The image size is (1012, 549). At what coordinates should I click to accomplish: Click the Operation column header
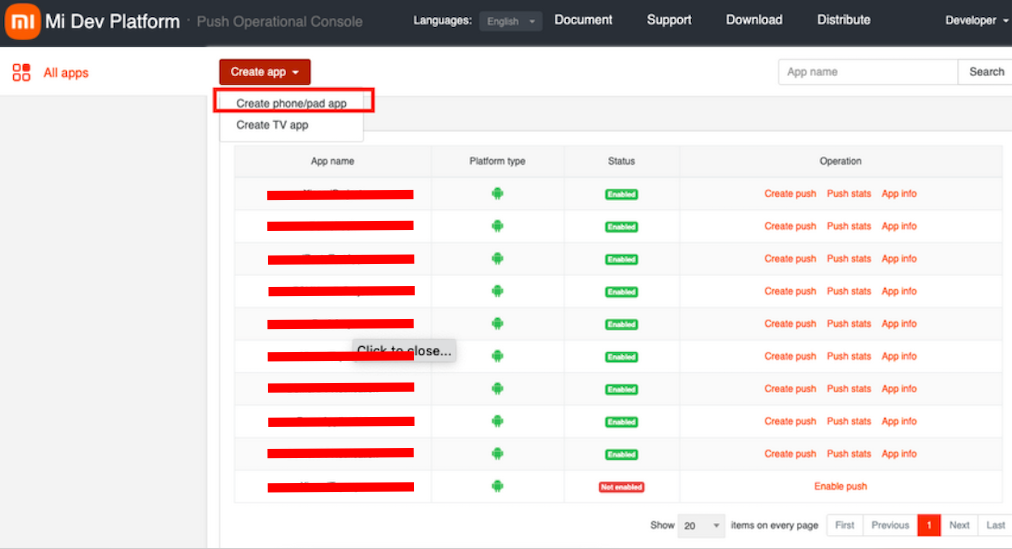pos(840,161)
